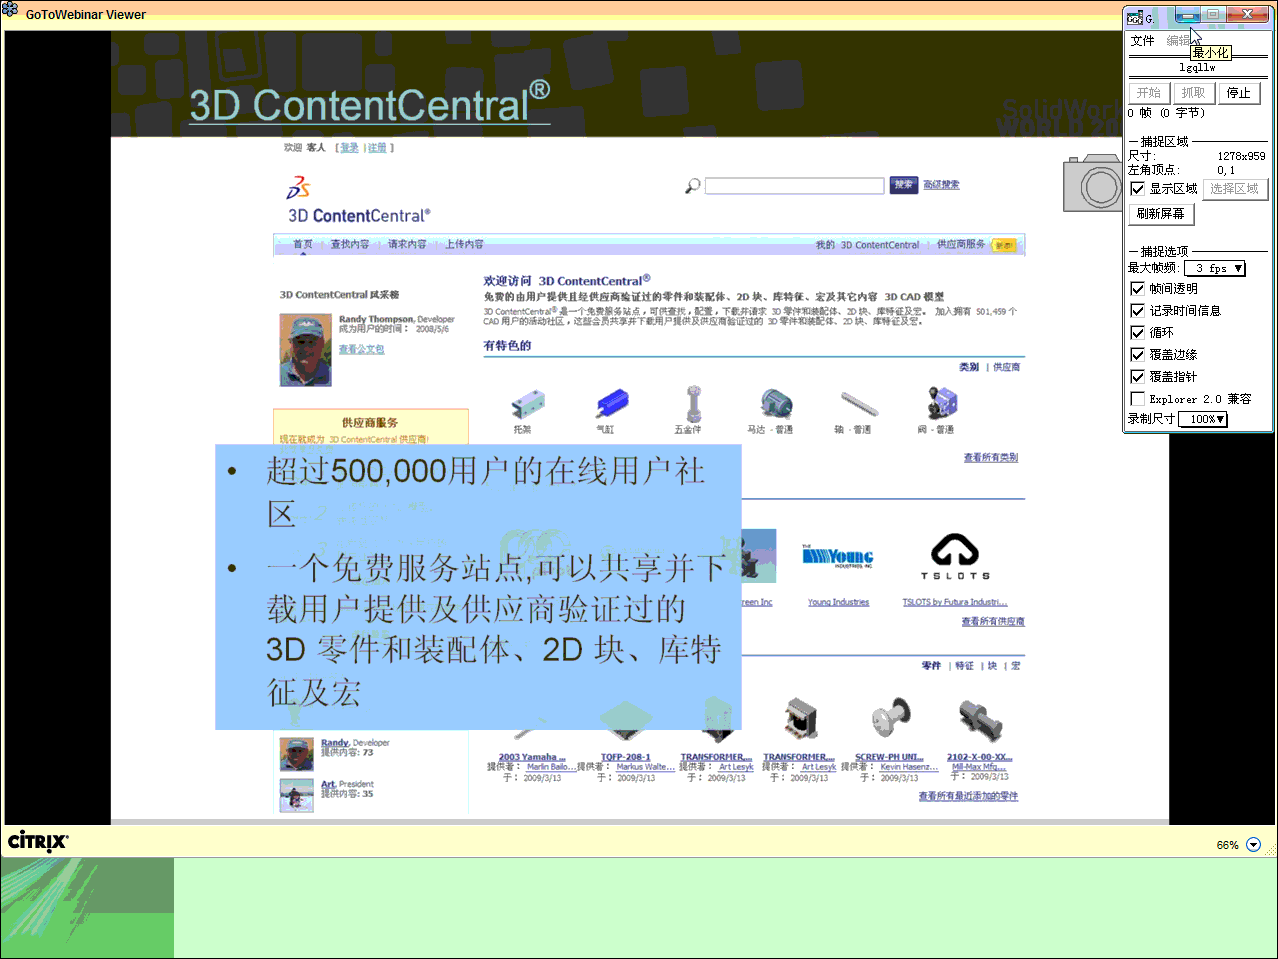The image size is (1278, 959).
Task: Click the 3D ContentCentral slide title
Action: 370,104
